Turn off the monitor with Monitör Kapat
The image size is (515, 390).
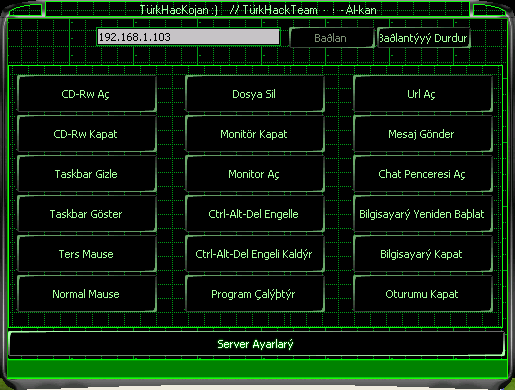(x=255, y=134)
